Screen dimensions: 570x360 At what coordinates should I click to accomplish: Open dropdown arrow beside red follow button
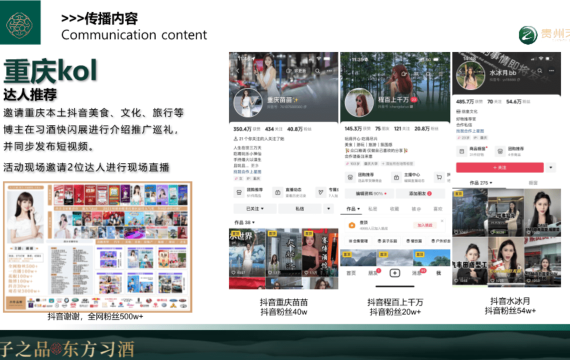551,168
